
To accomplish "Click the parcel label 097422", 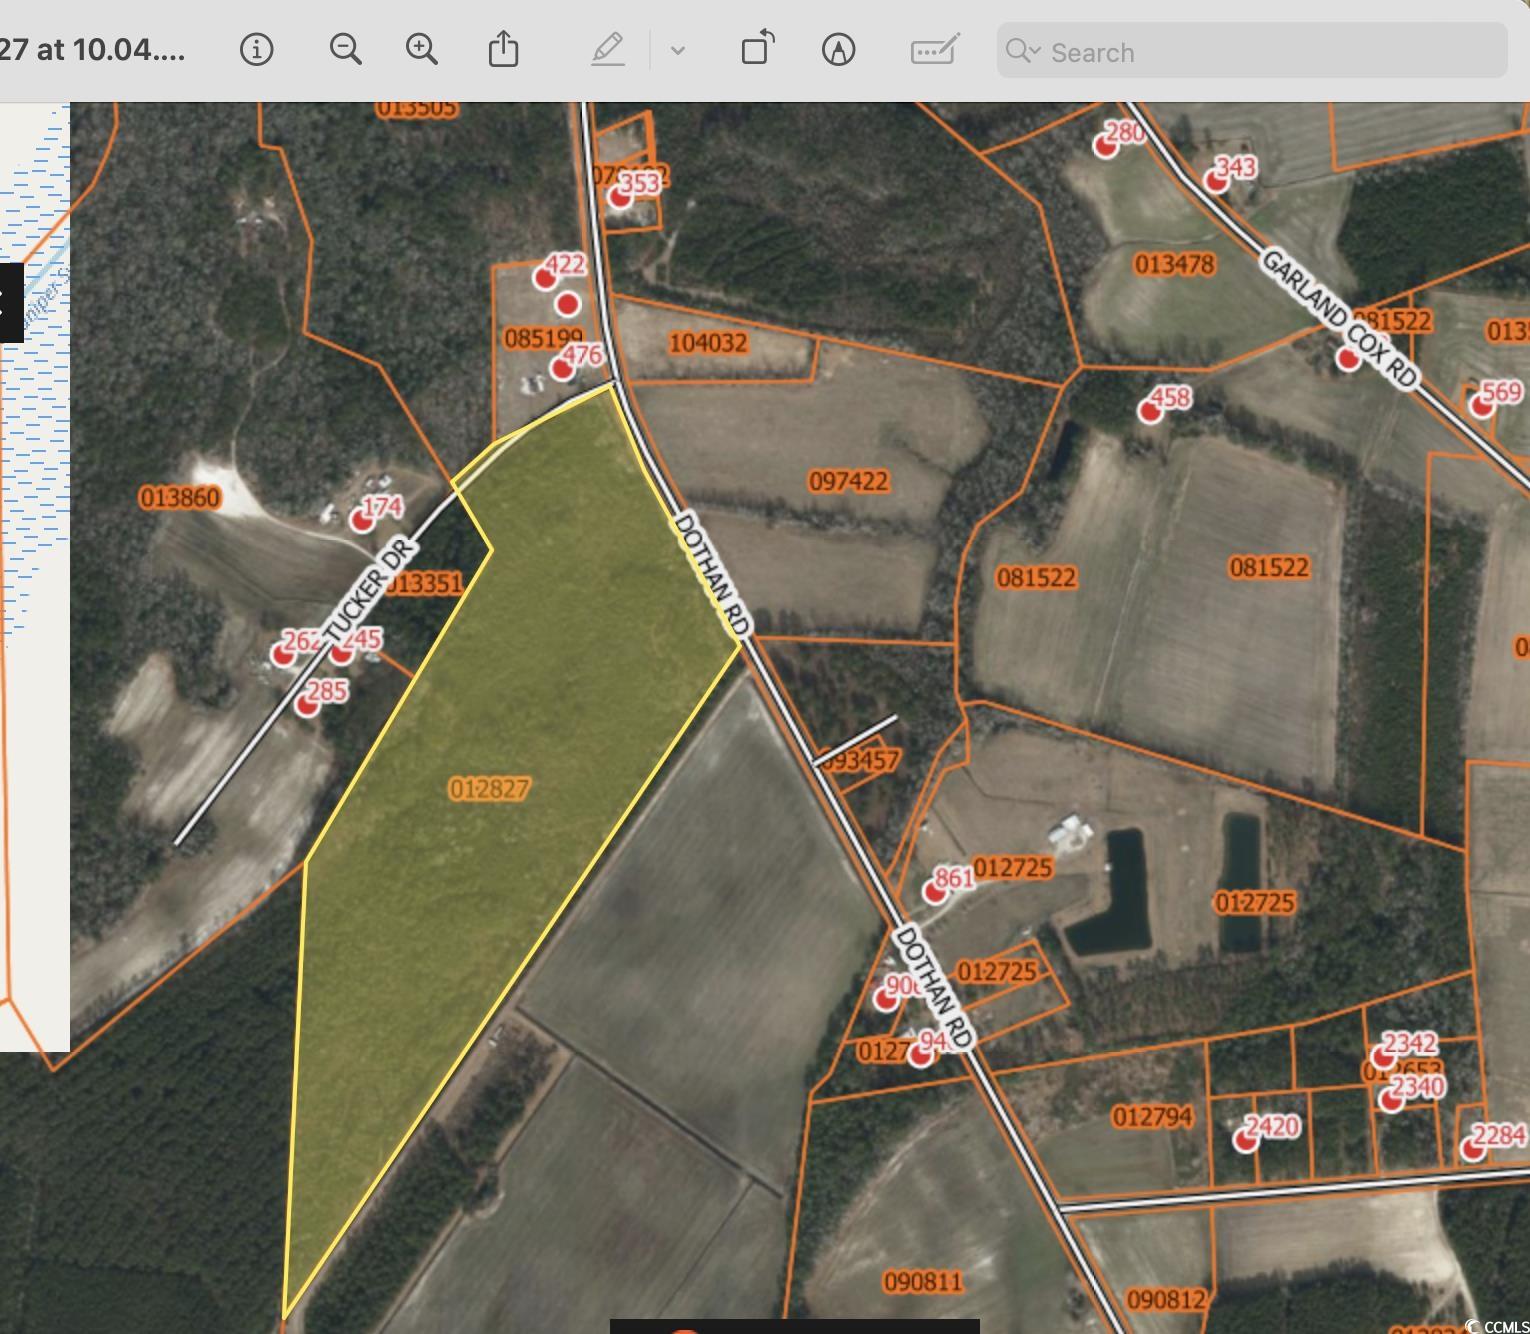I will [848, 482].
